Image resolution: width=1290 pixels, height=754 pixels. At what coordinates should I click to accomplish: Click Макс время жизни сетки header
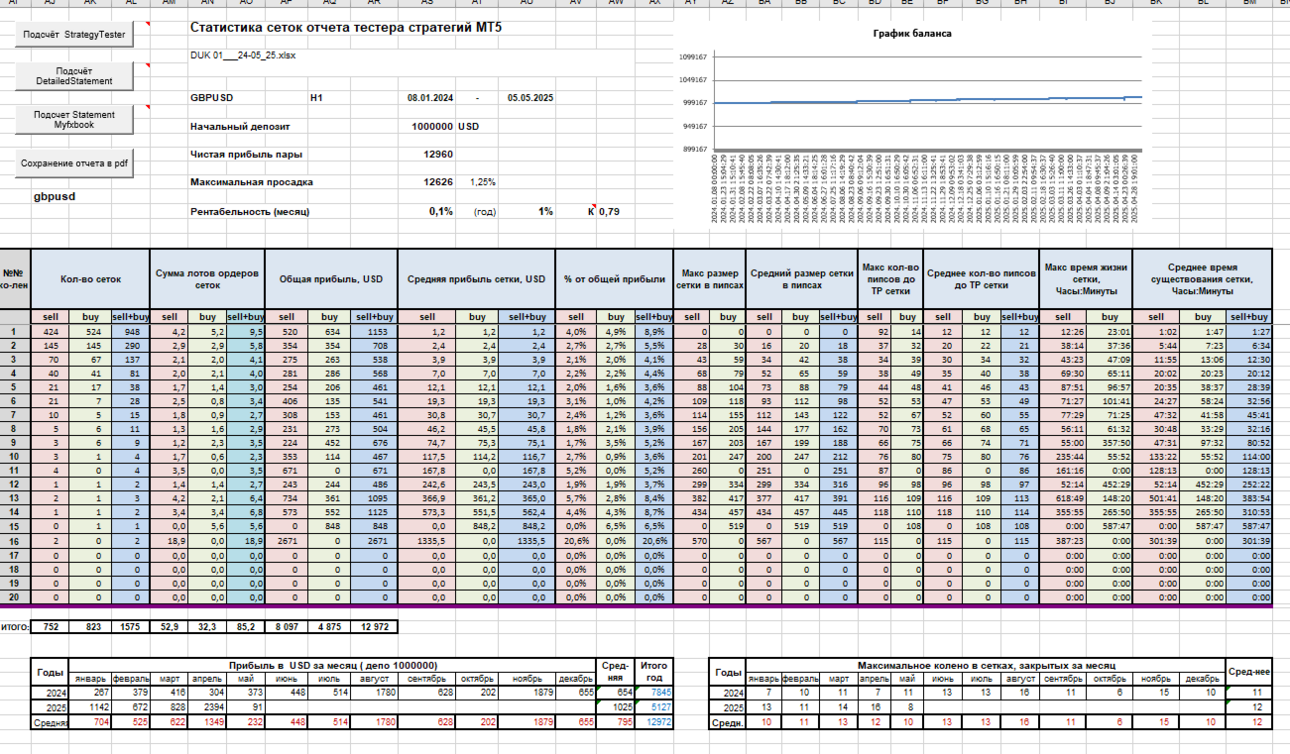(x=1085, y=279)
